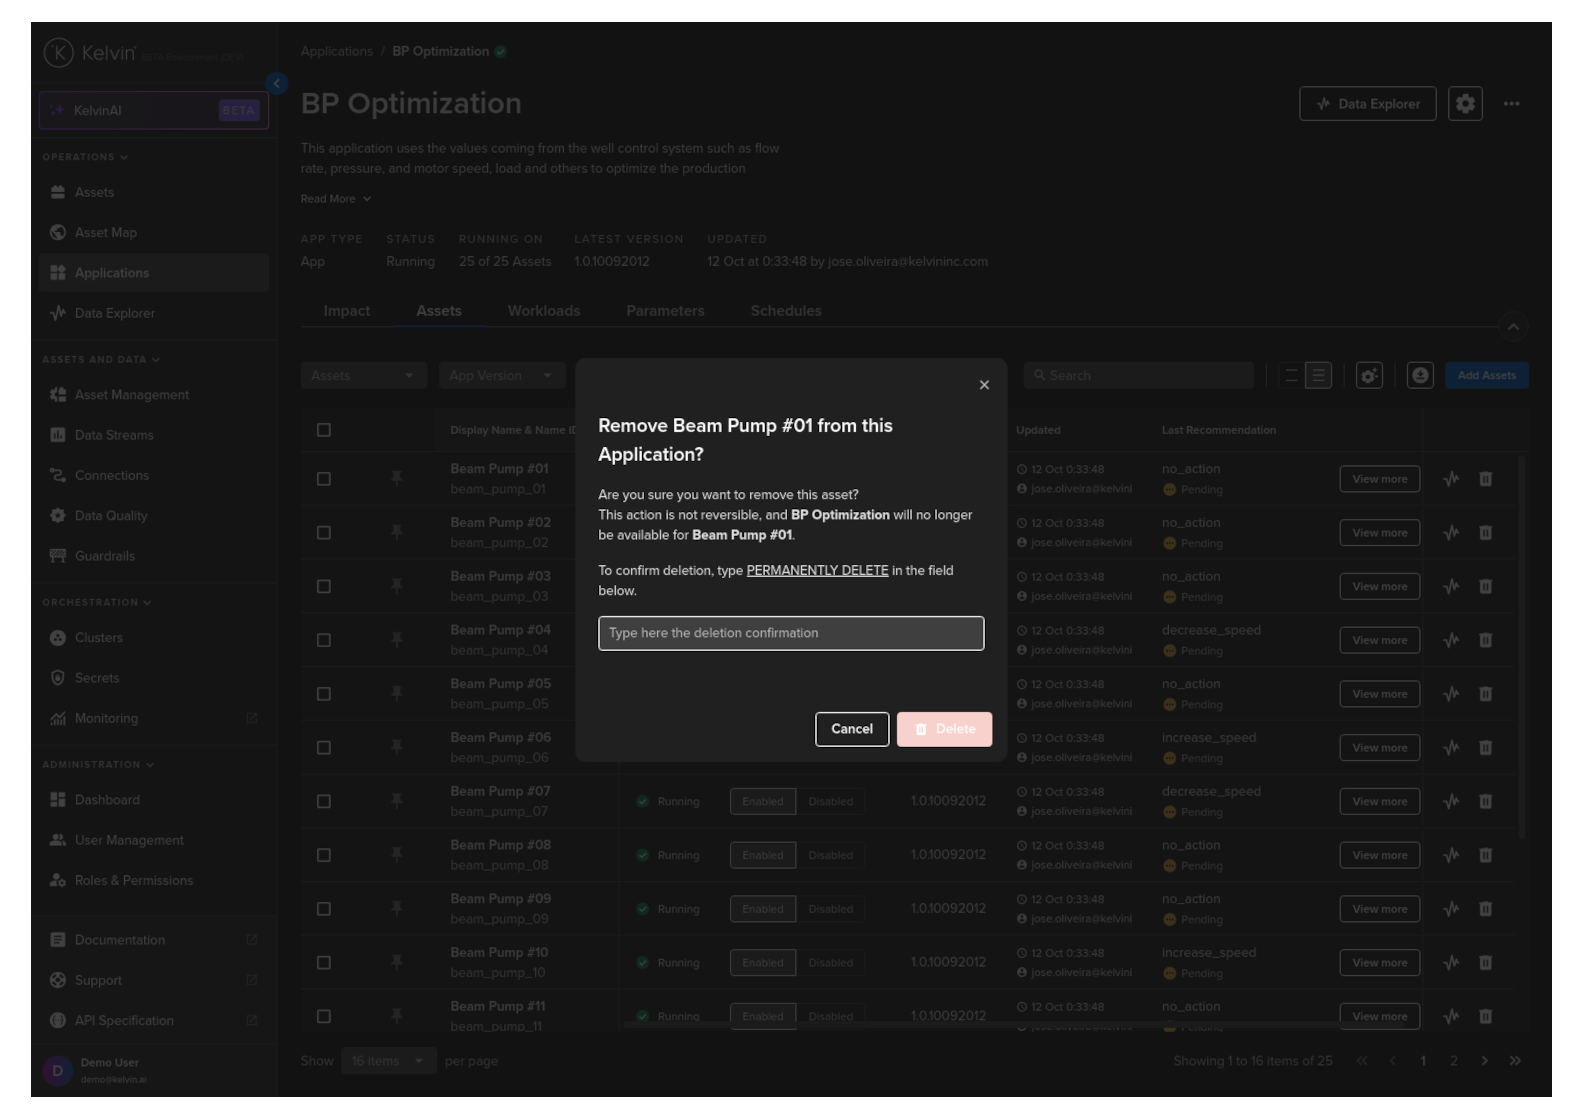Expand the Read More description

click(336, 199)
